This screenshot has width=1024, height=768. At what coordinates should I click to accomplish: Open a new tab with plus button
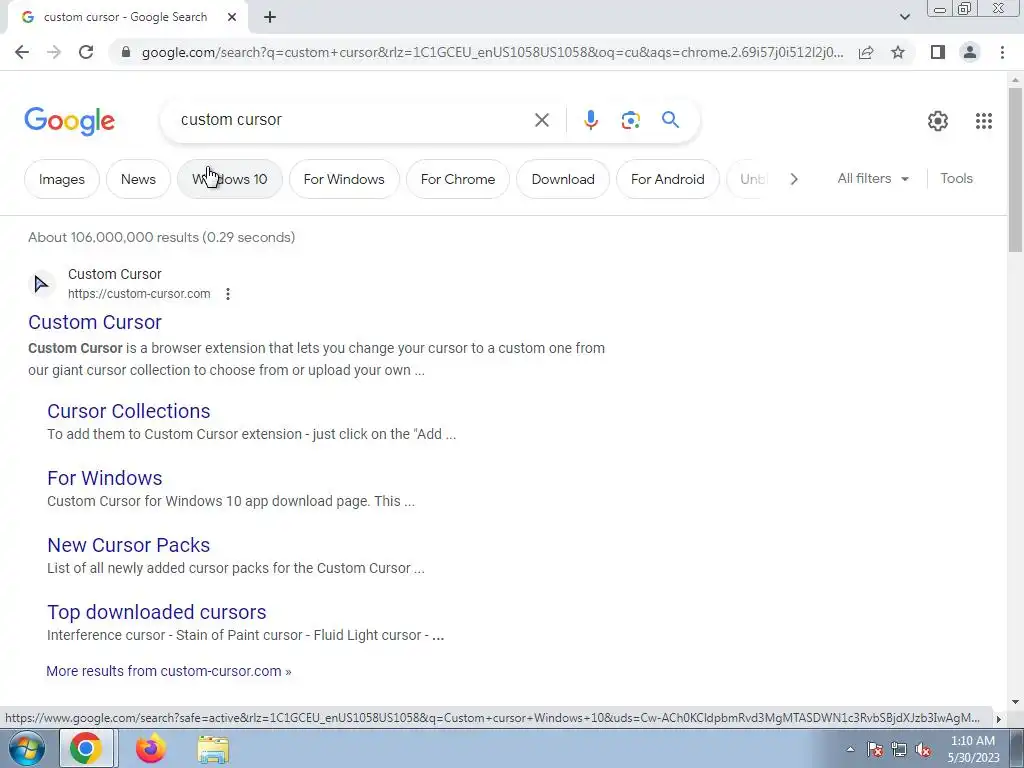tap(270, 17)
